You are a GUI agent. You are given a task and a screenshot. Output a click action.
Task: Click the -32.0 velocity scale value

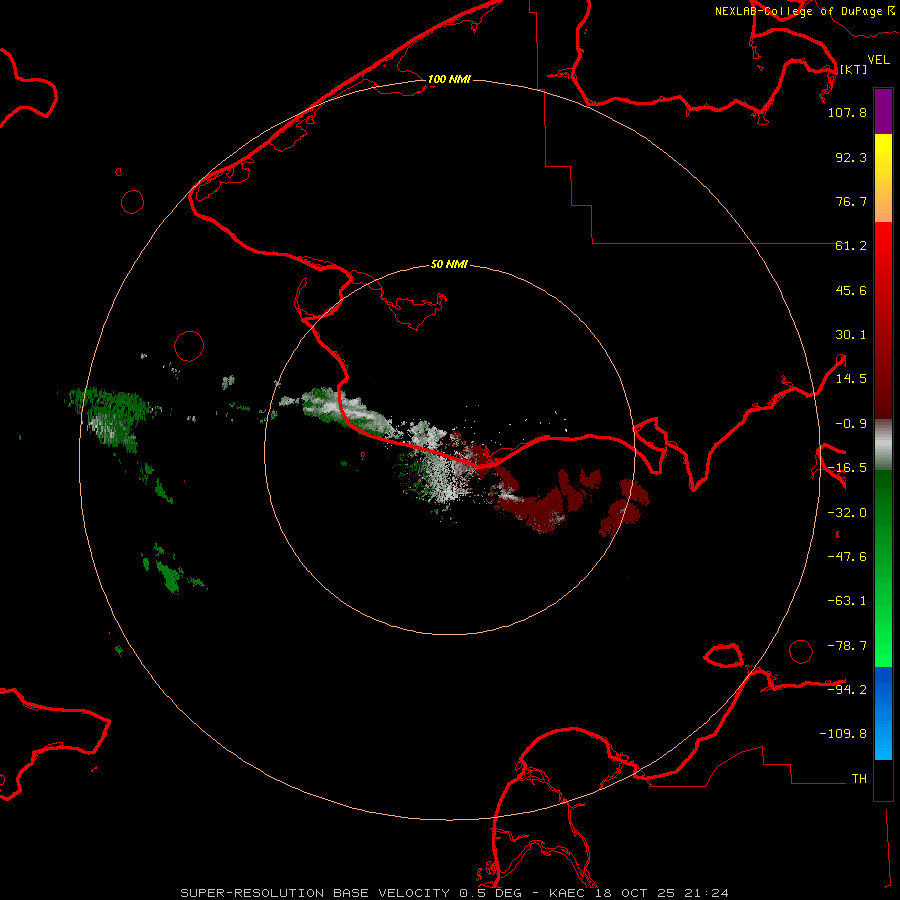pyautogui.click(x=847, y=513)
